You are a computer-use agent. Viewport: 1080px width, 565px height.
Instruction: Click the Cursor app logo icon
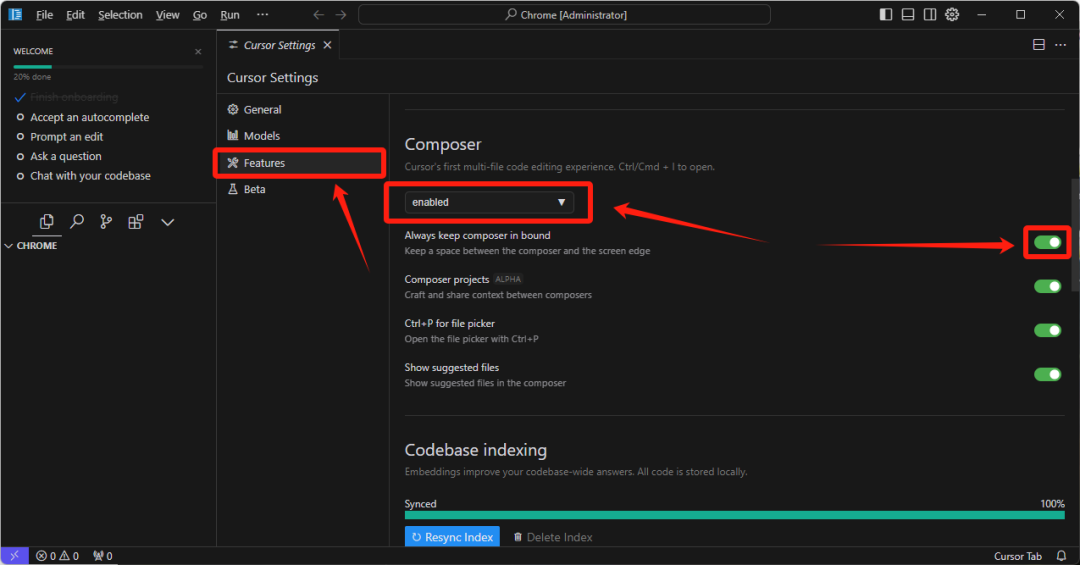pos(15,14)
